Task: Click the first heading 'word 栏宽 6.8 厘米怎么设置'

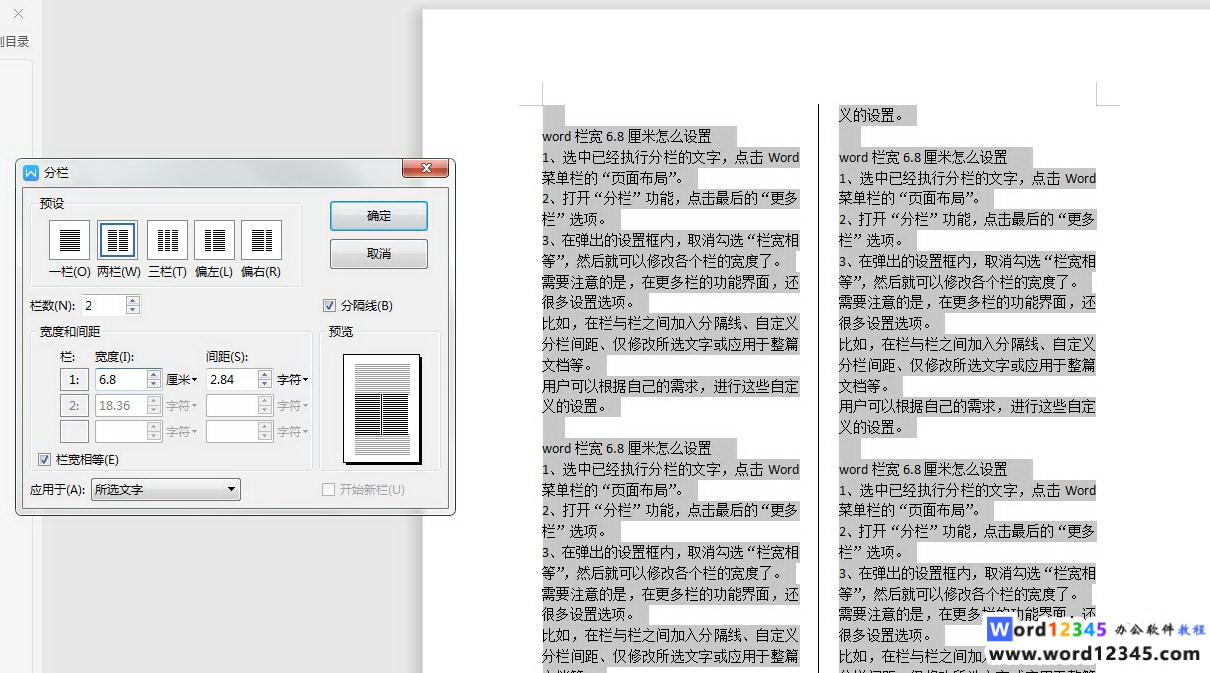Action: click(x=627, y=136)
